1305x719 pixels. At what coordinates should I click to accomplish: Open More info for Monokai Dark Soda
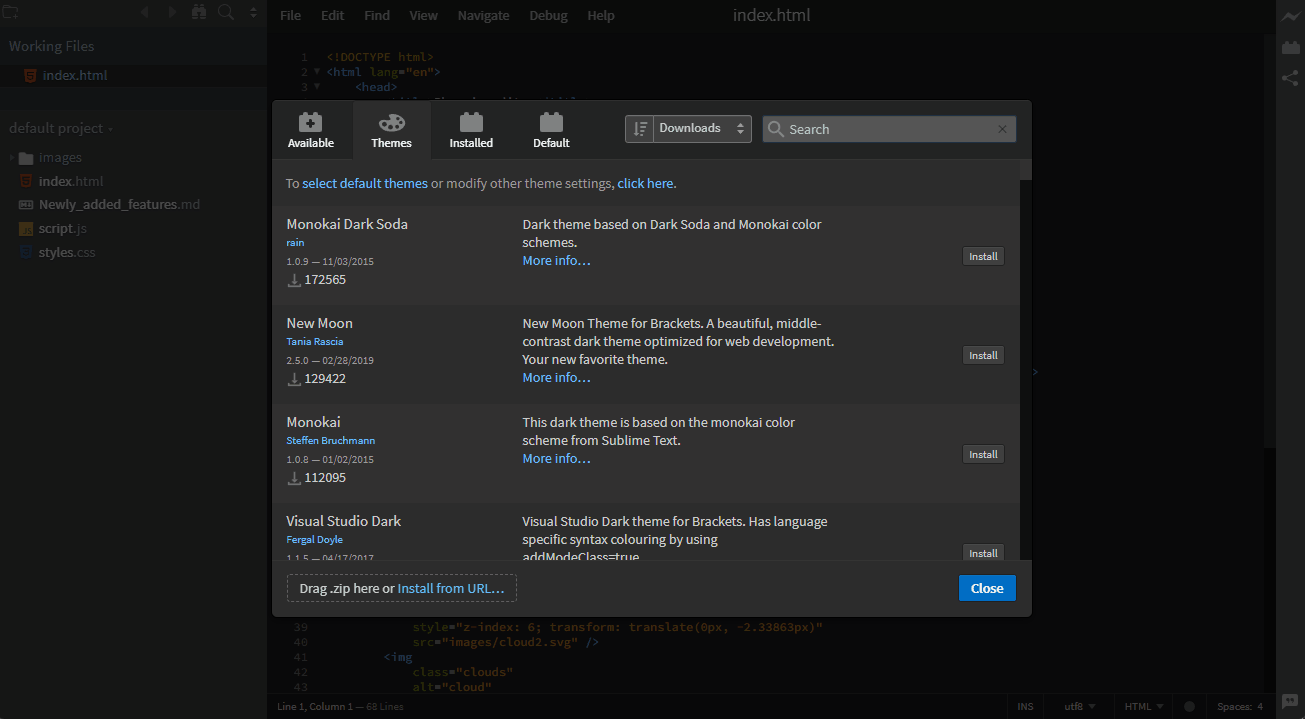click(x=556, y=260)
